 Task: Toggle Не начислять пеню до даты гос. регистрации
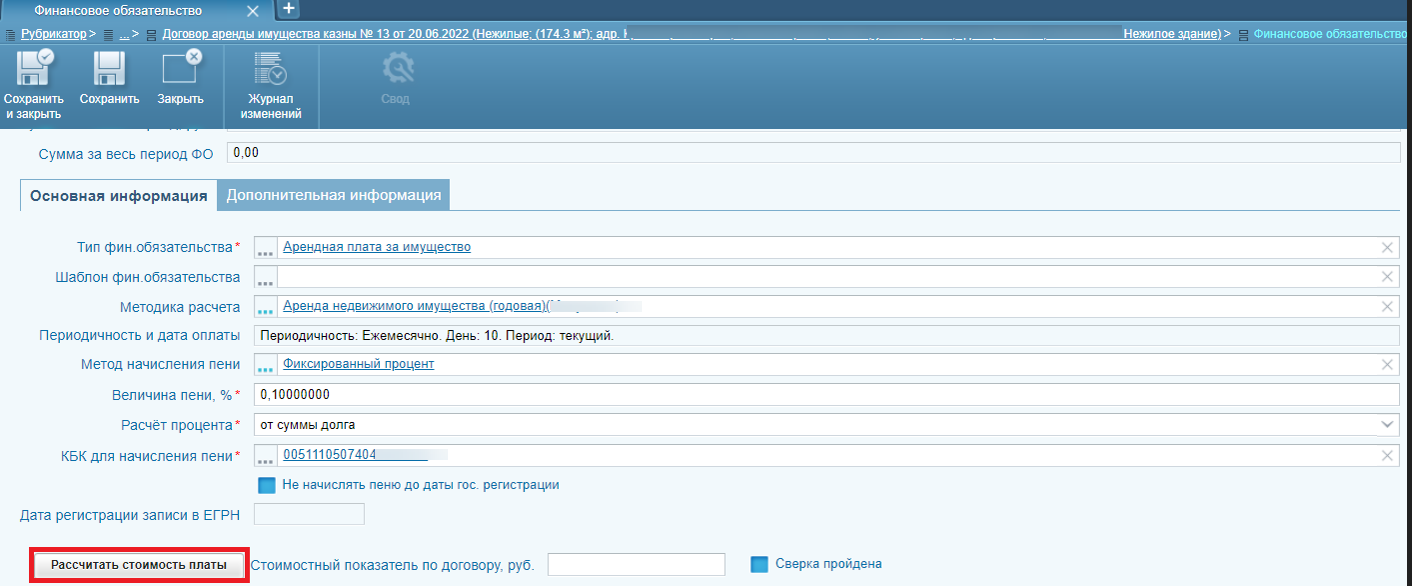(x=266, y=485)
